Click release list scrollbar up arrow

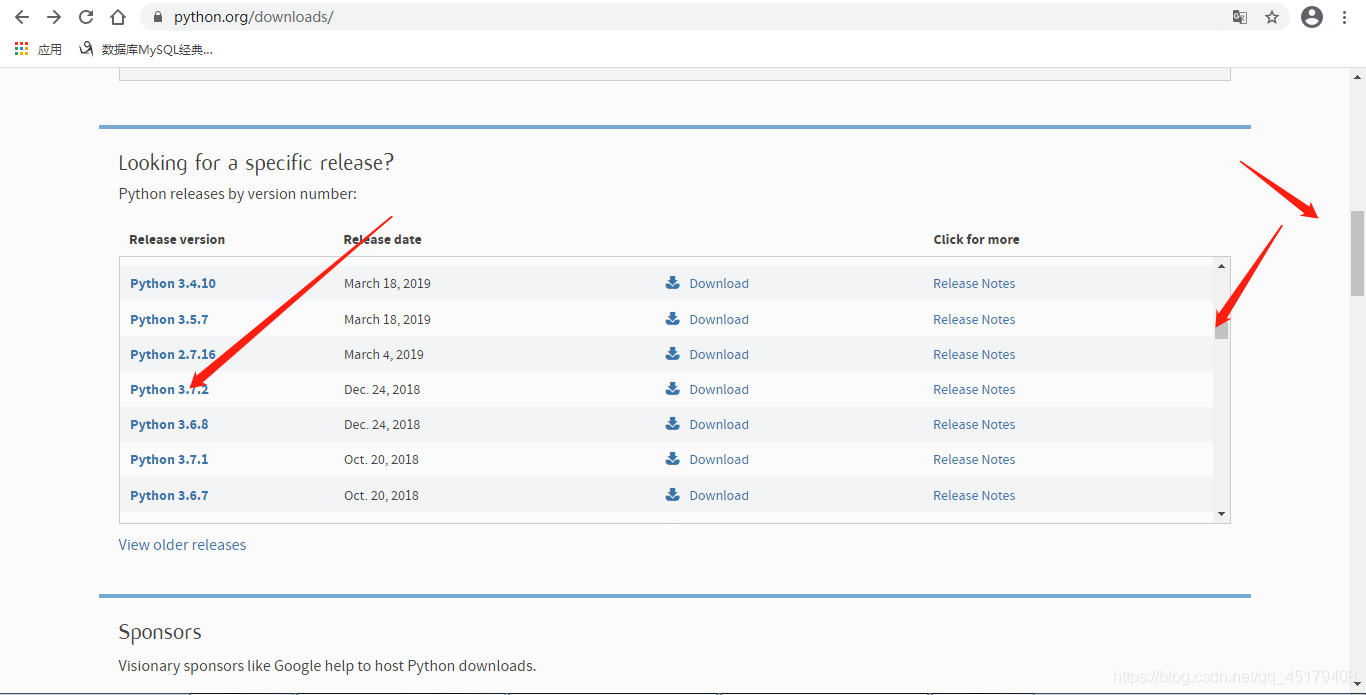tap(1221, 266)
